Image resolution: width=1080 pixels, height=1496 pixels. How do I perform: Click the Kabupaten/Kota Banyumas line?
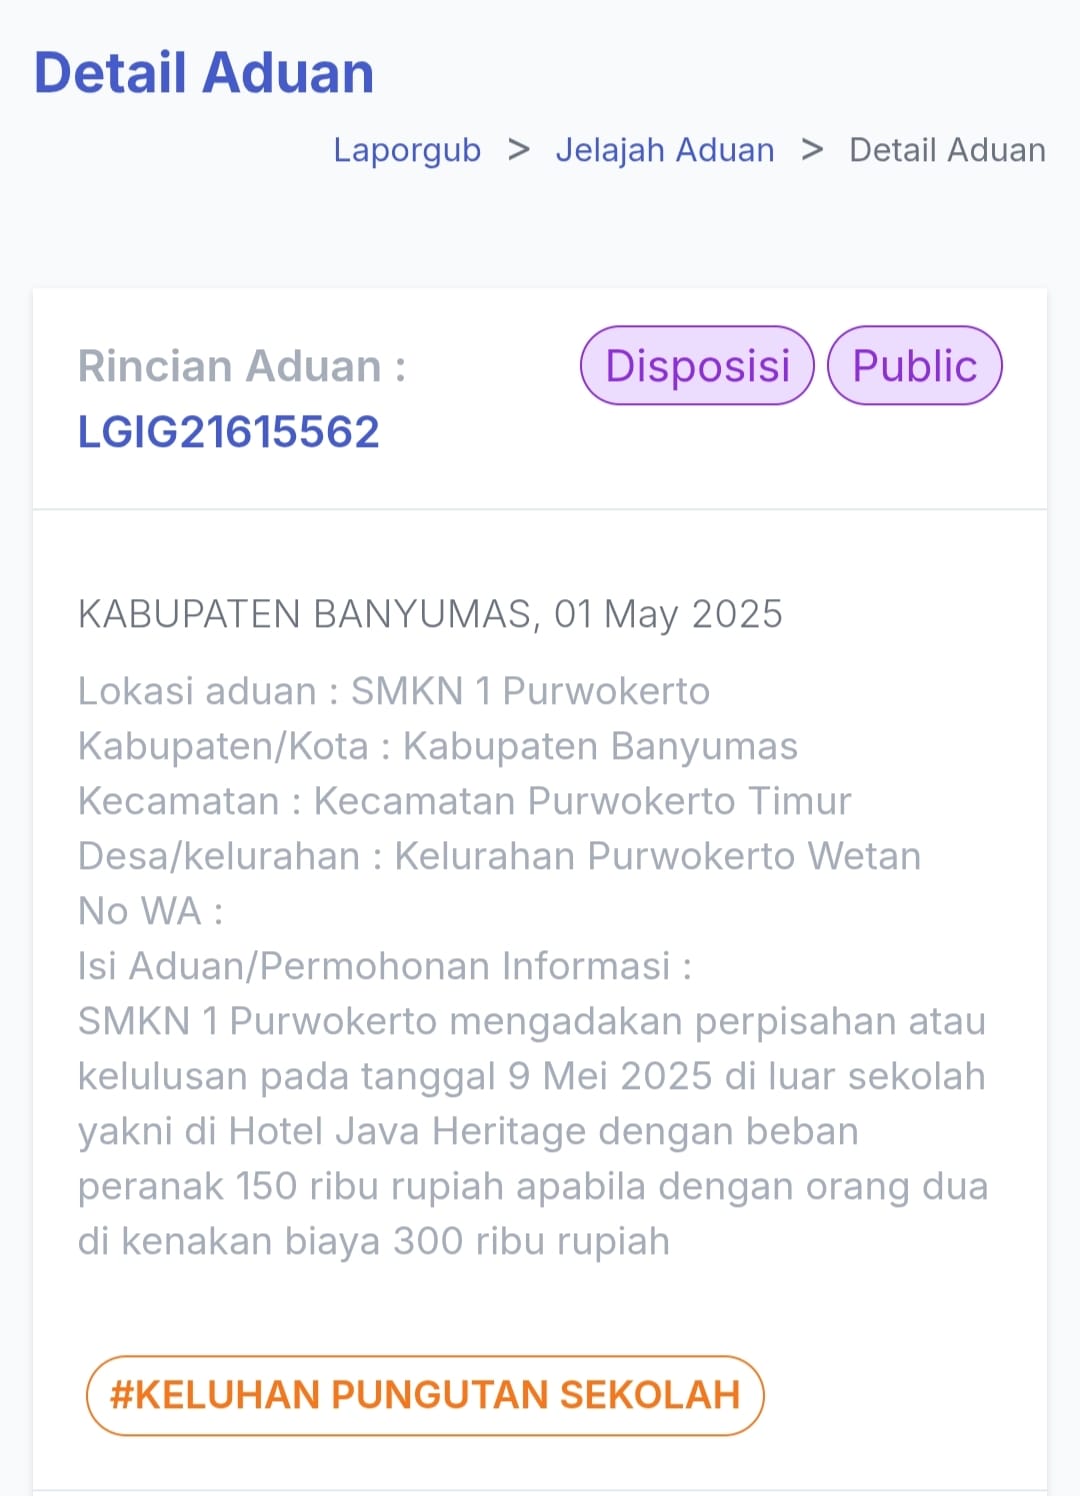(438, 746)
